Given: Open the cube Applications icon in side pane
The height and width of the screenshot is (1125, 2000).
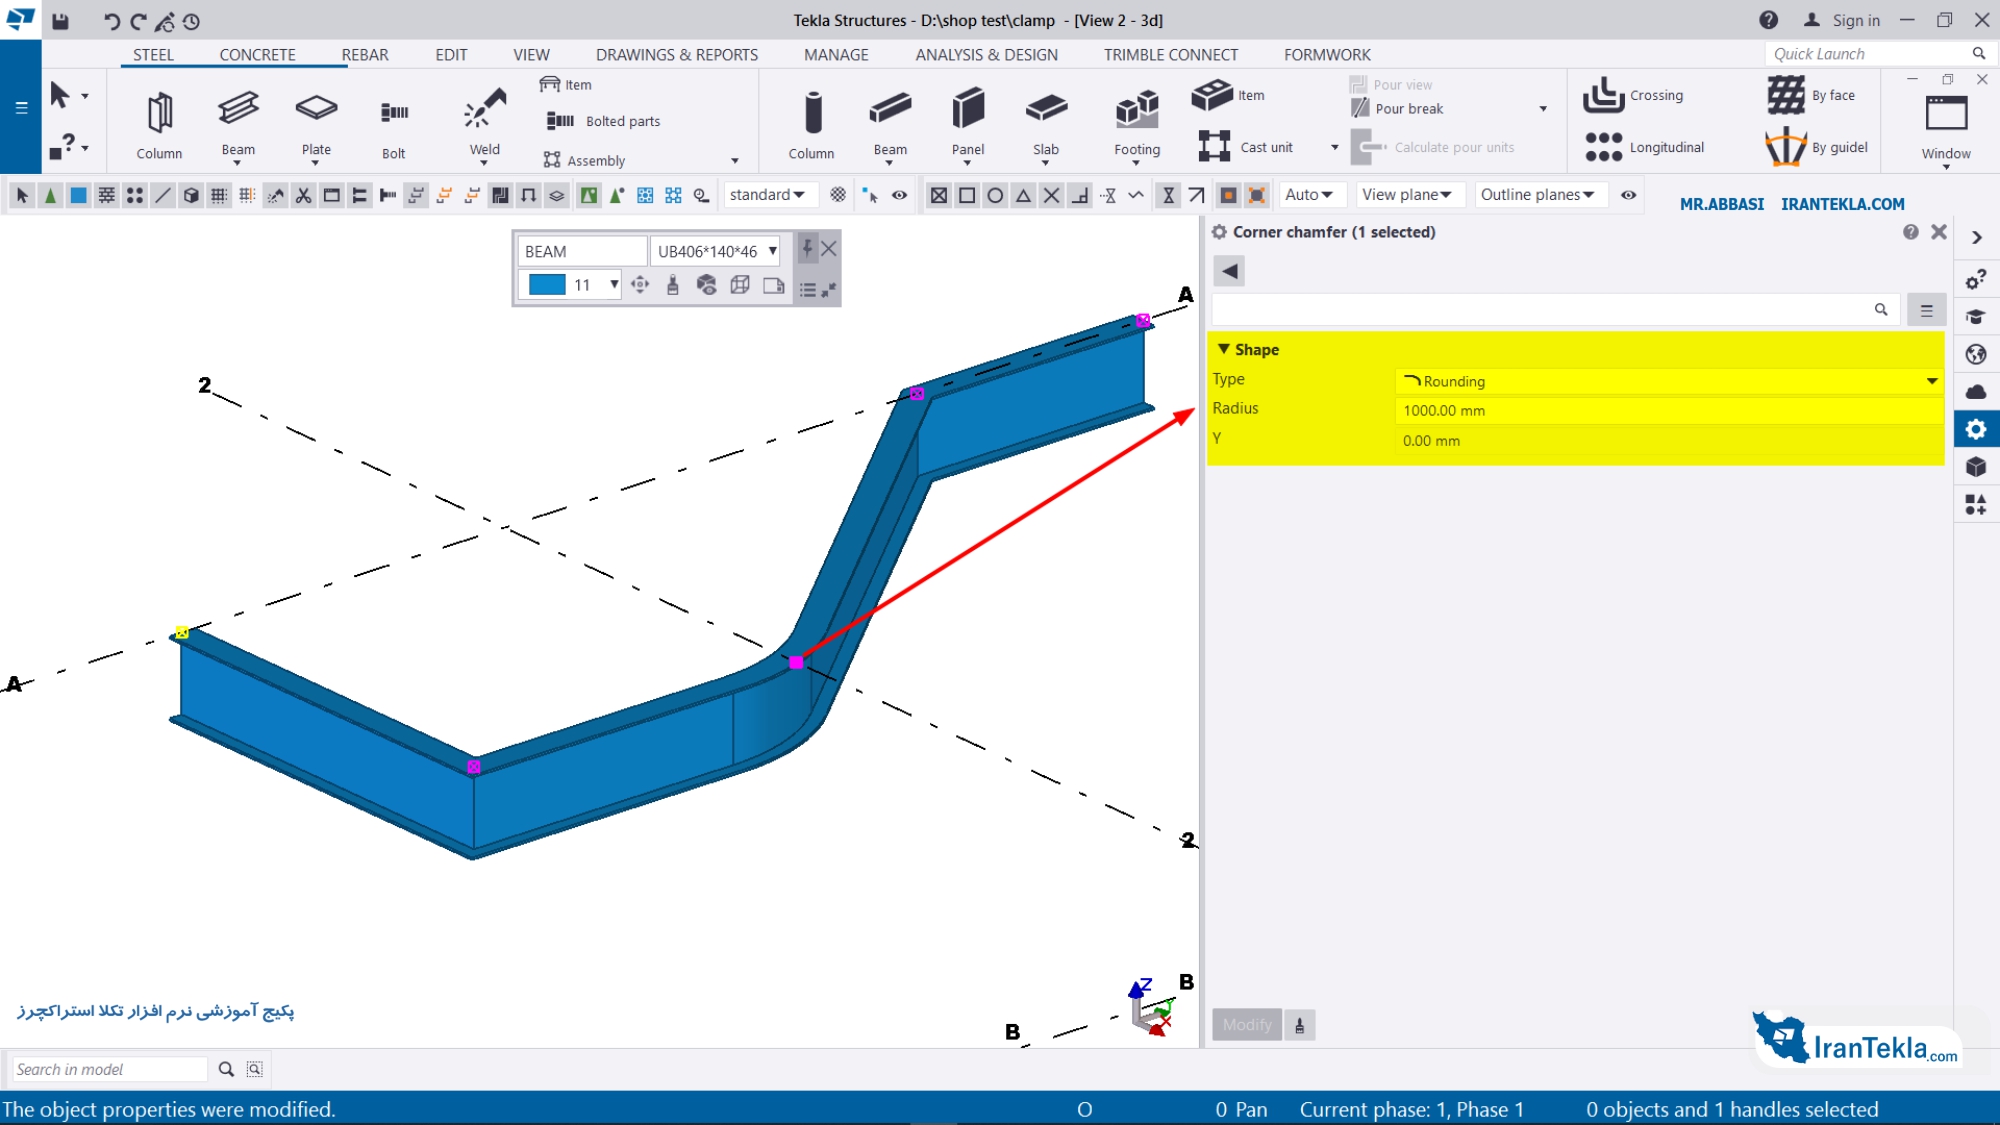Looking at the screenshot, I should click(x=1975, y=467).
